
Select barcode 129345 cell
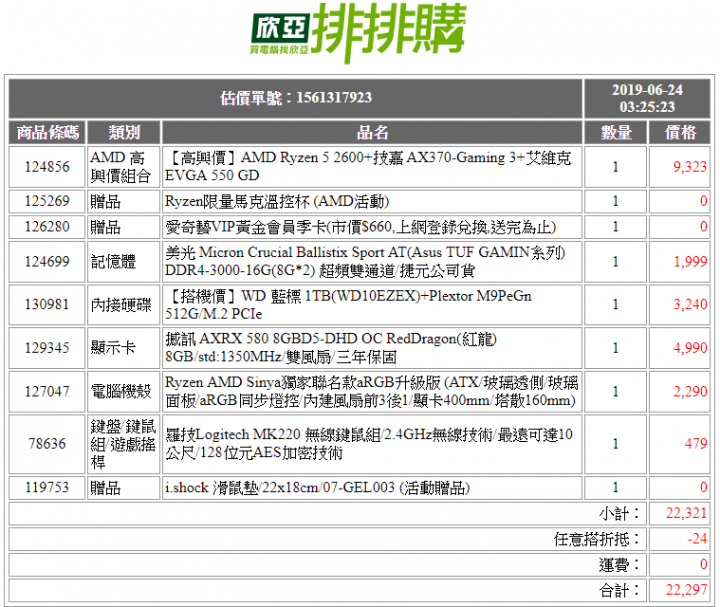pos(47,348)
